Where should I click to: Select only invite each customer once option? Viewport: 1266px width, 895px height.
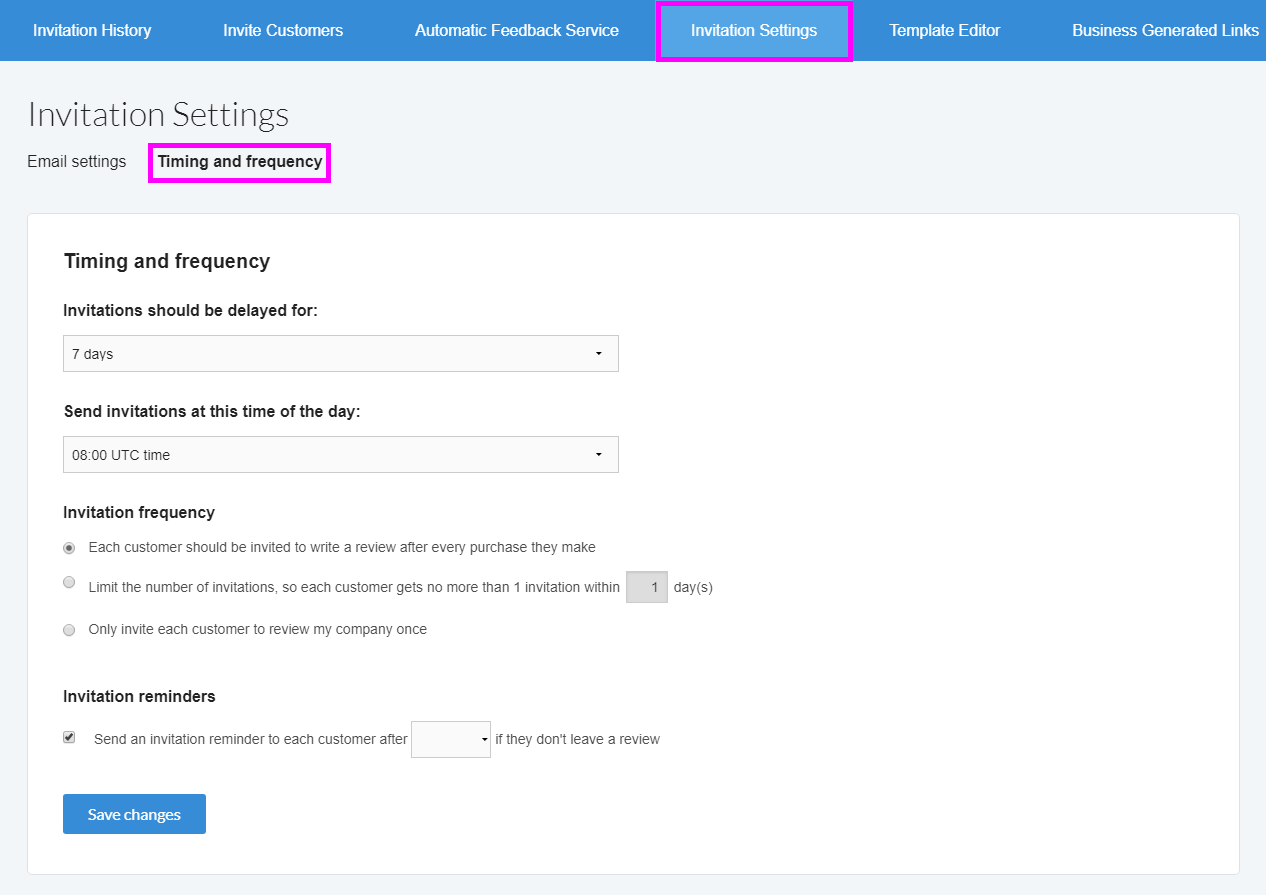click(x=69, y=630)
